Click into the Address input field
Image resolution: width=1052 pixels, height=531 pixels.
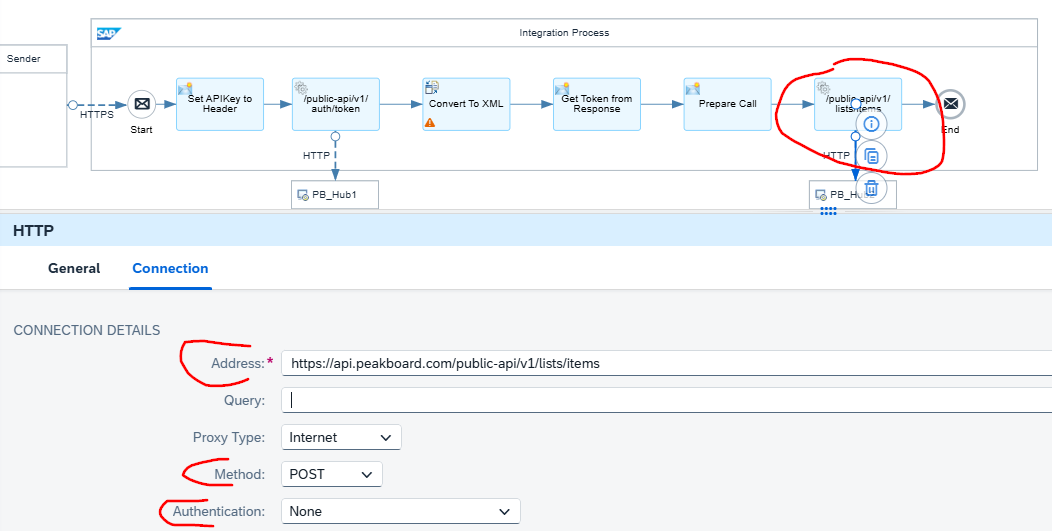pos(660,363)
